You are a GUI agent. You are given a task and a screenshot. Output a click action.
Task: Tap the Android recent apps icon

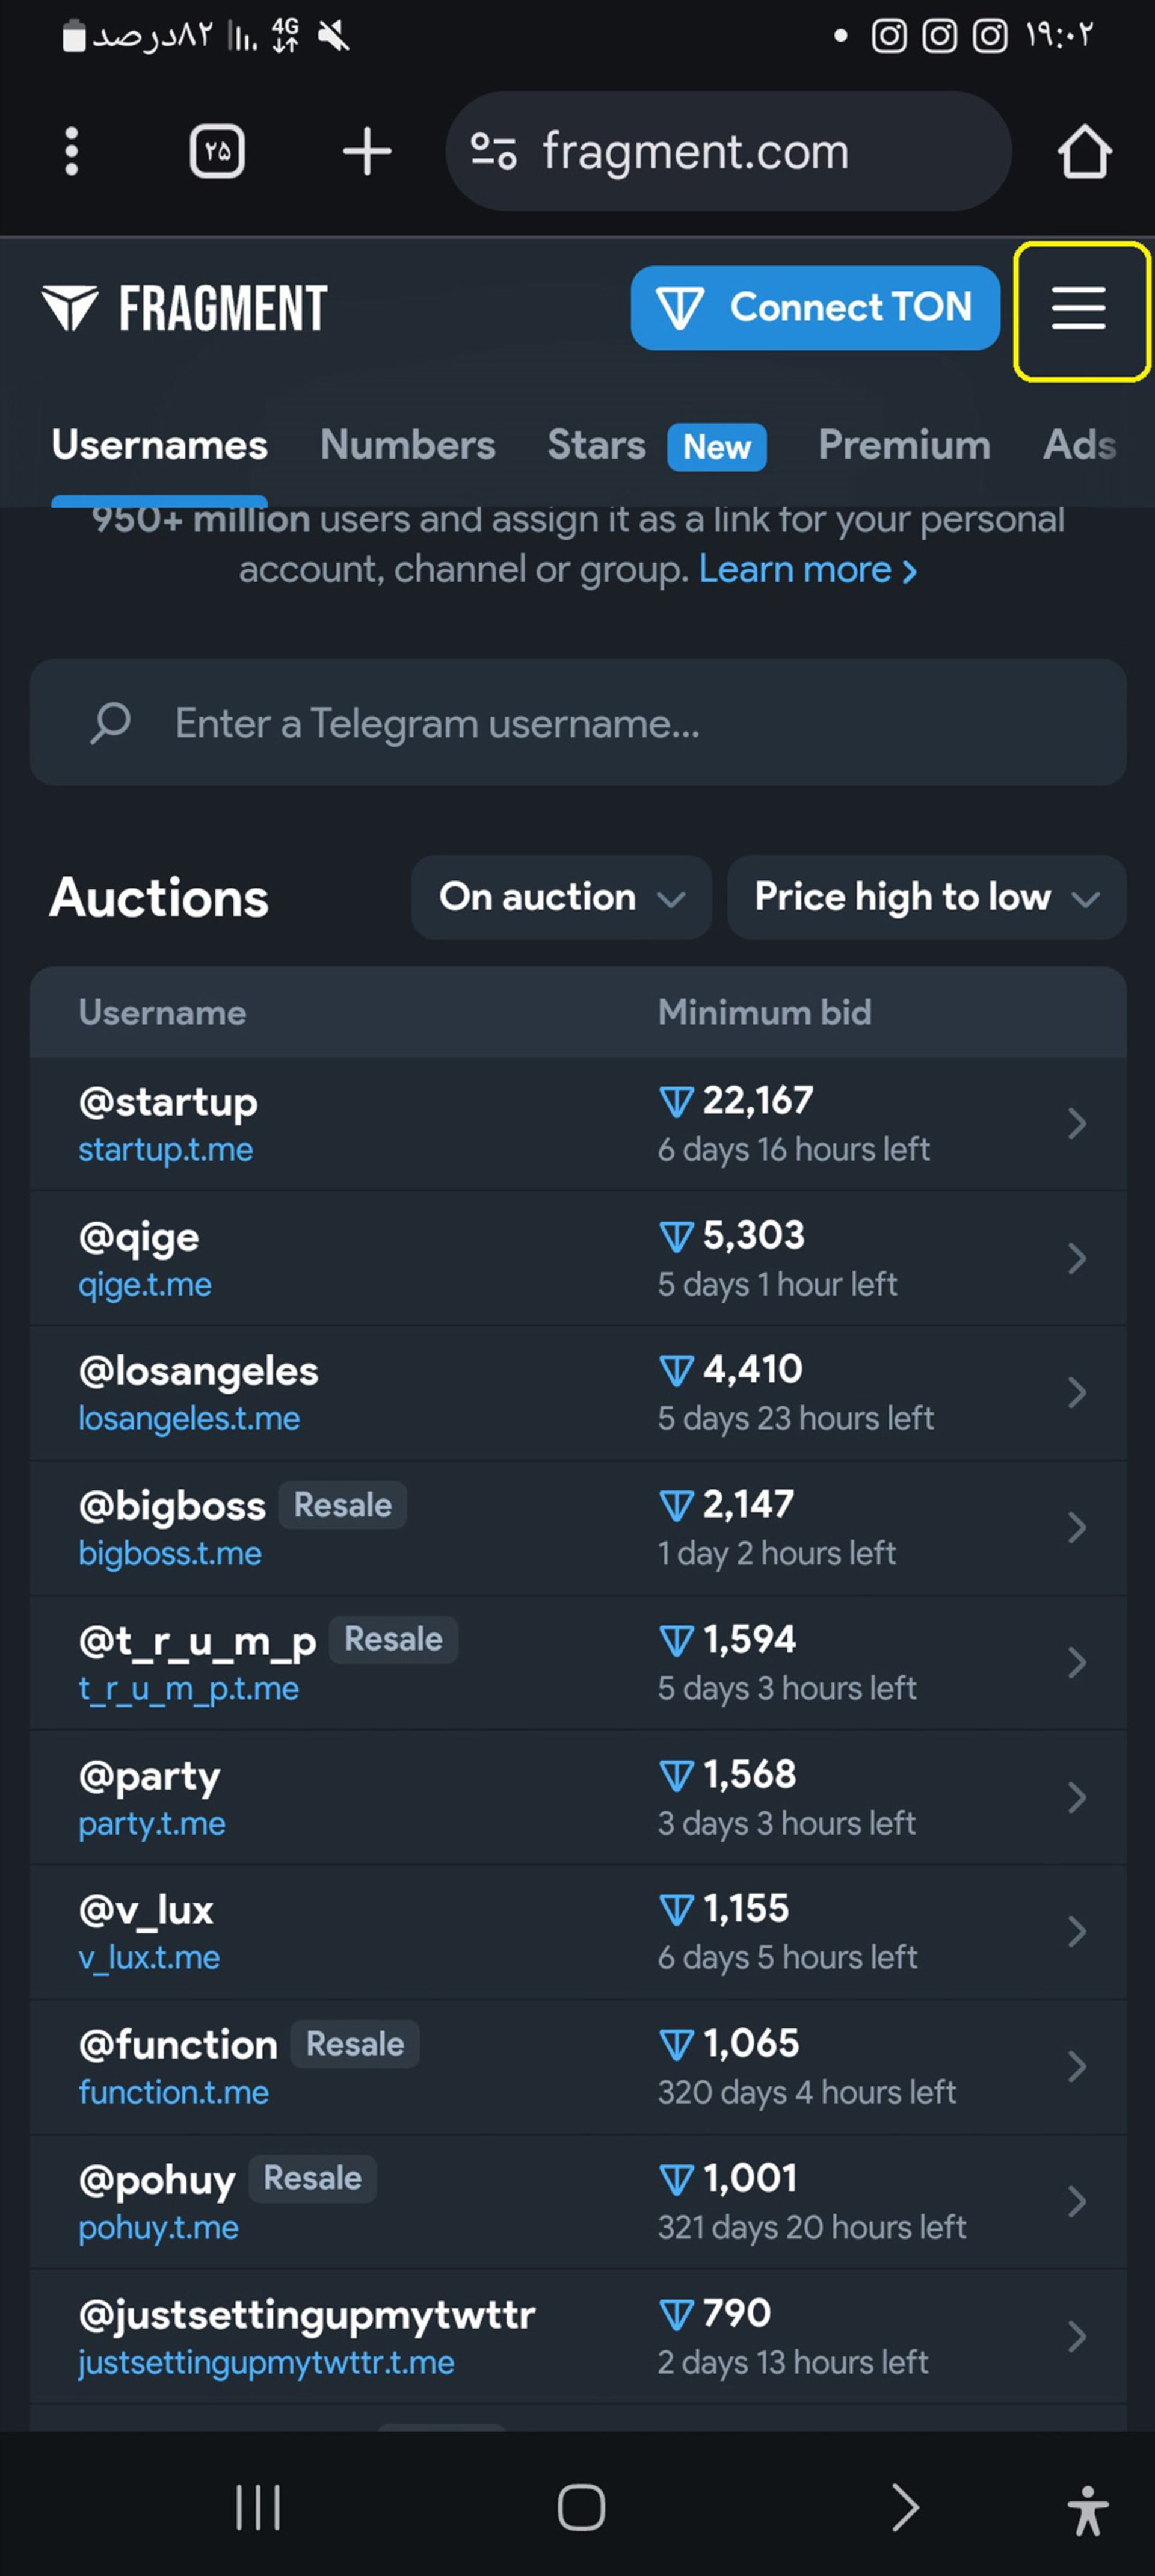coord(258,2508)
